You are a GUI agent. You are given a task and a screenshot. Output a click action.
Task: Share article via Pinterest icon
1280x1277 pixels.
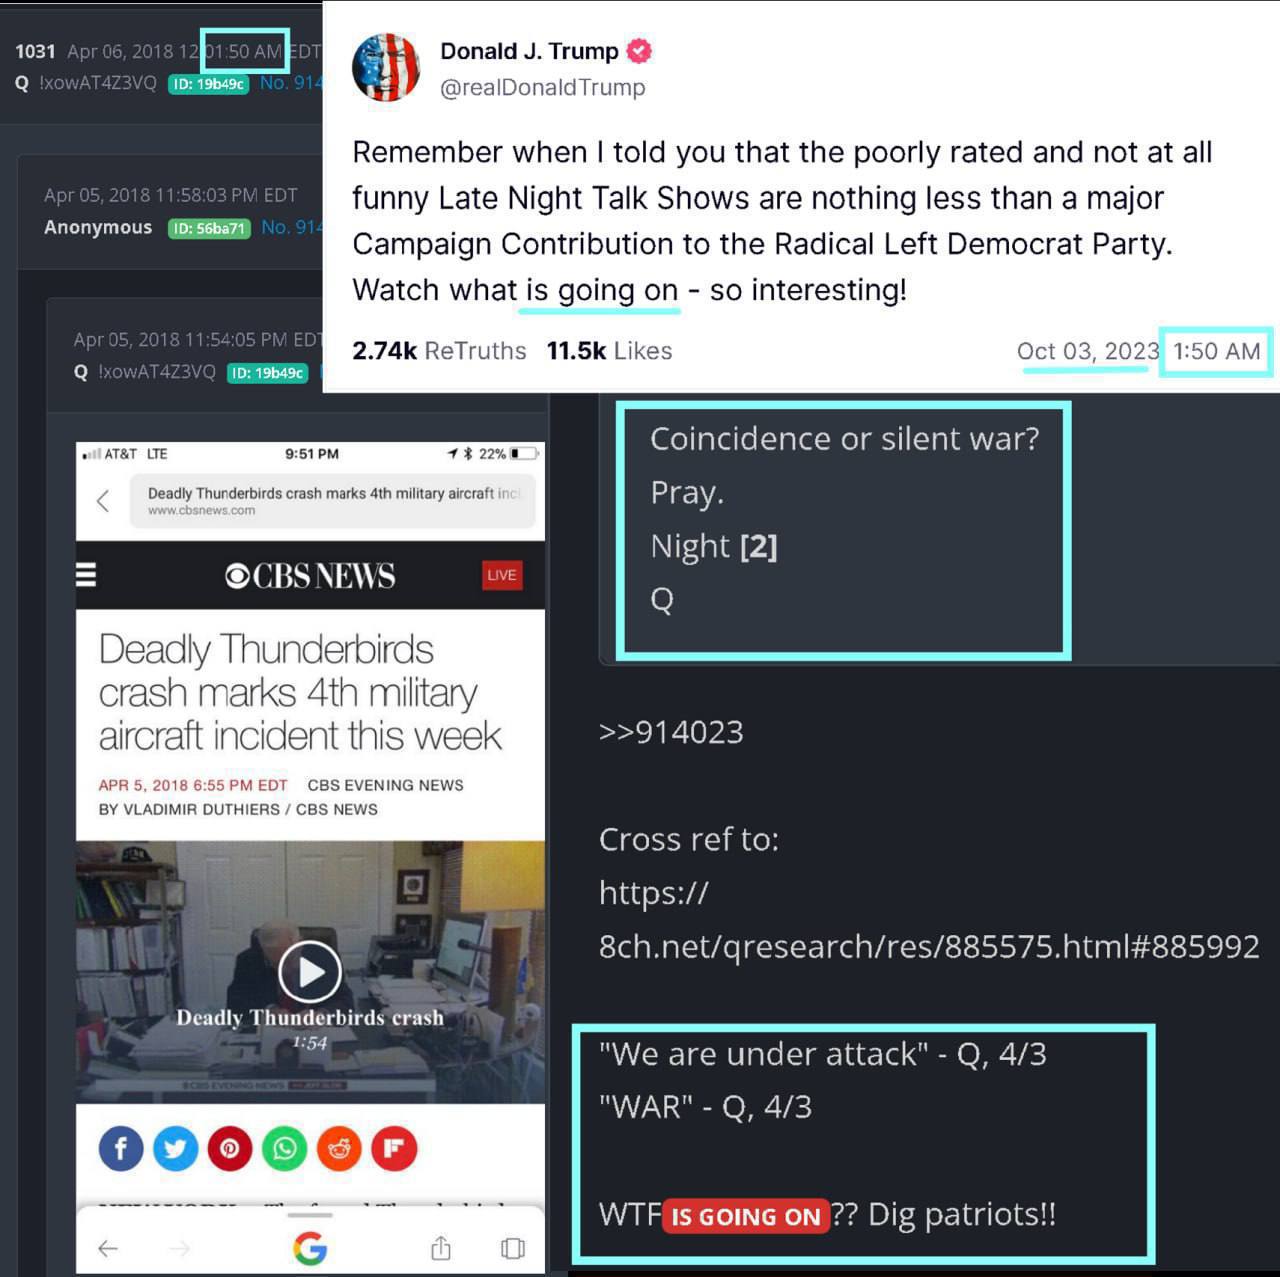pyautogui.click(x=230, y=1148)
